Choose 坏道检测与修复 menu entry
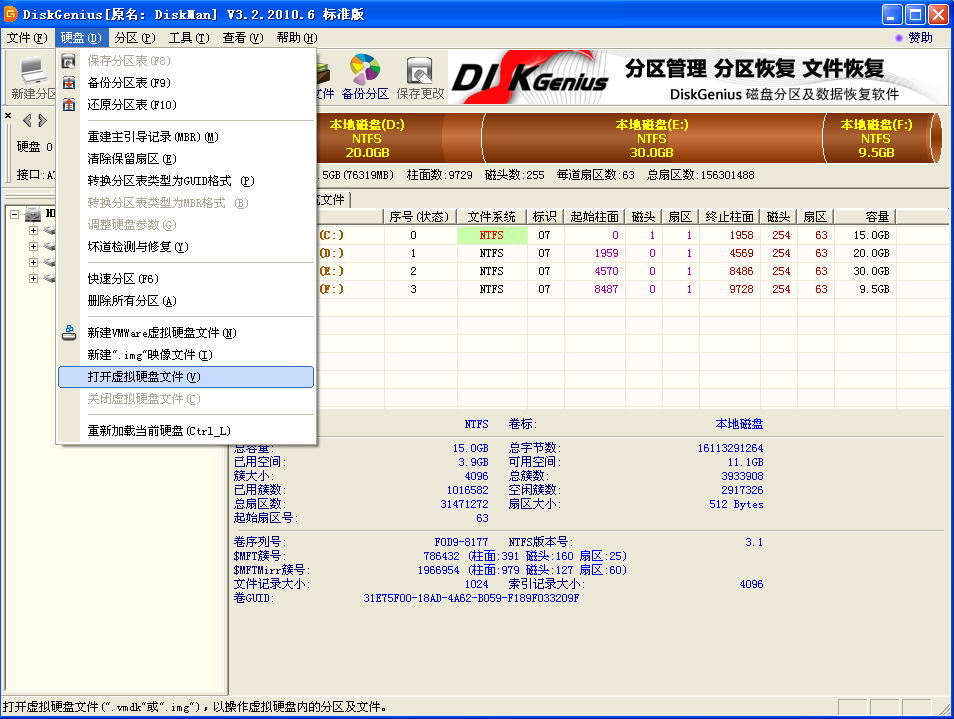This screenshot has width=954, height=719. point(186,246)
